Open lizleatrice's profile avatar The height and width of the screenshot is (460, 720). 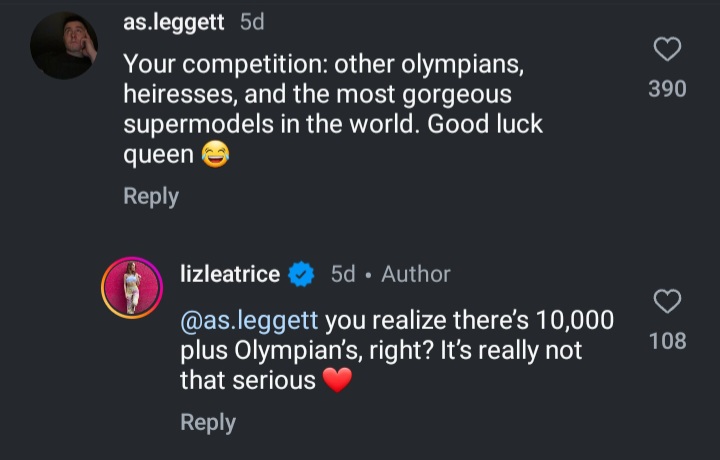pos(132,287)
